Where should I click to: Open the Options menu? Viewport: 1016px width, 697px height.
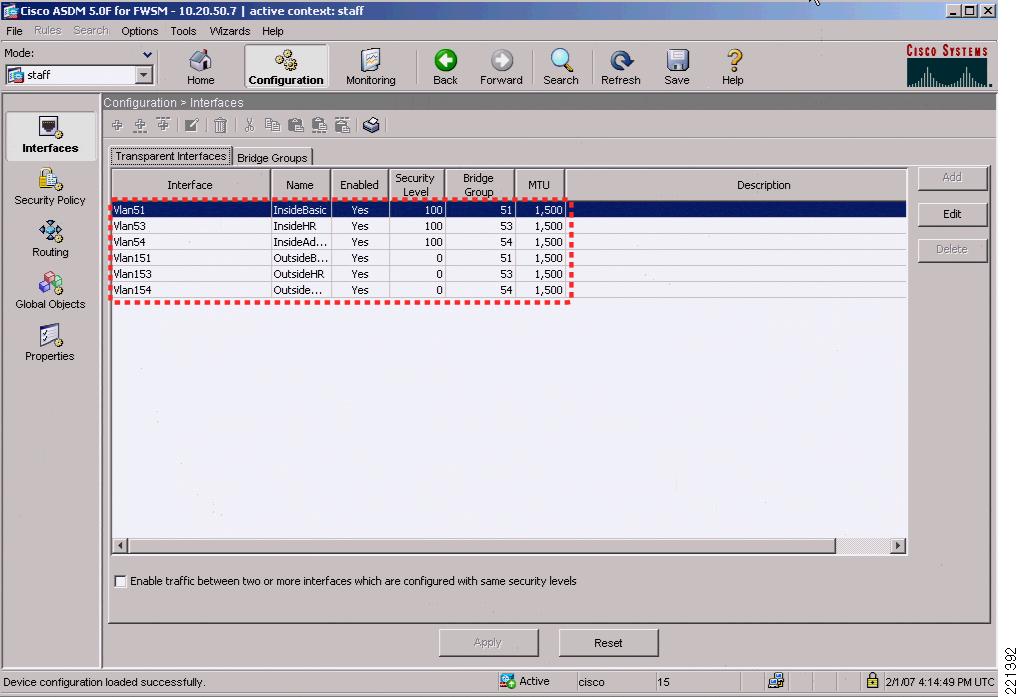tap(139, 30)
